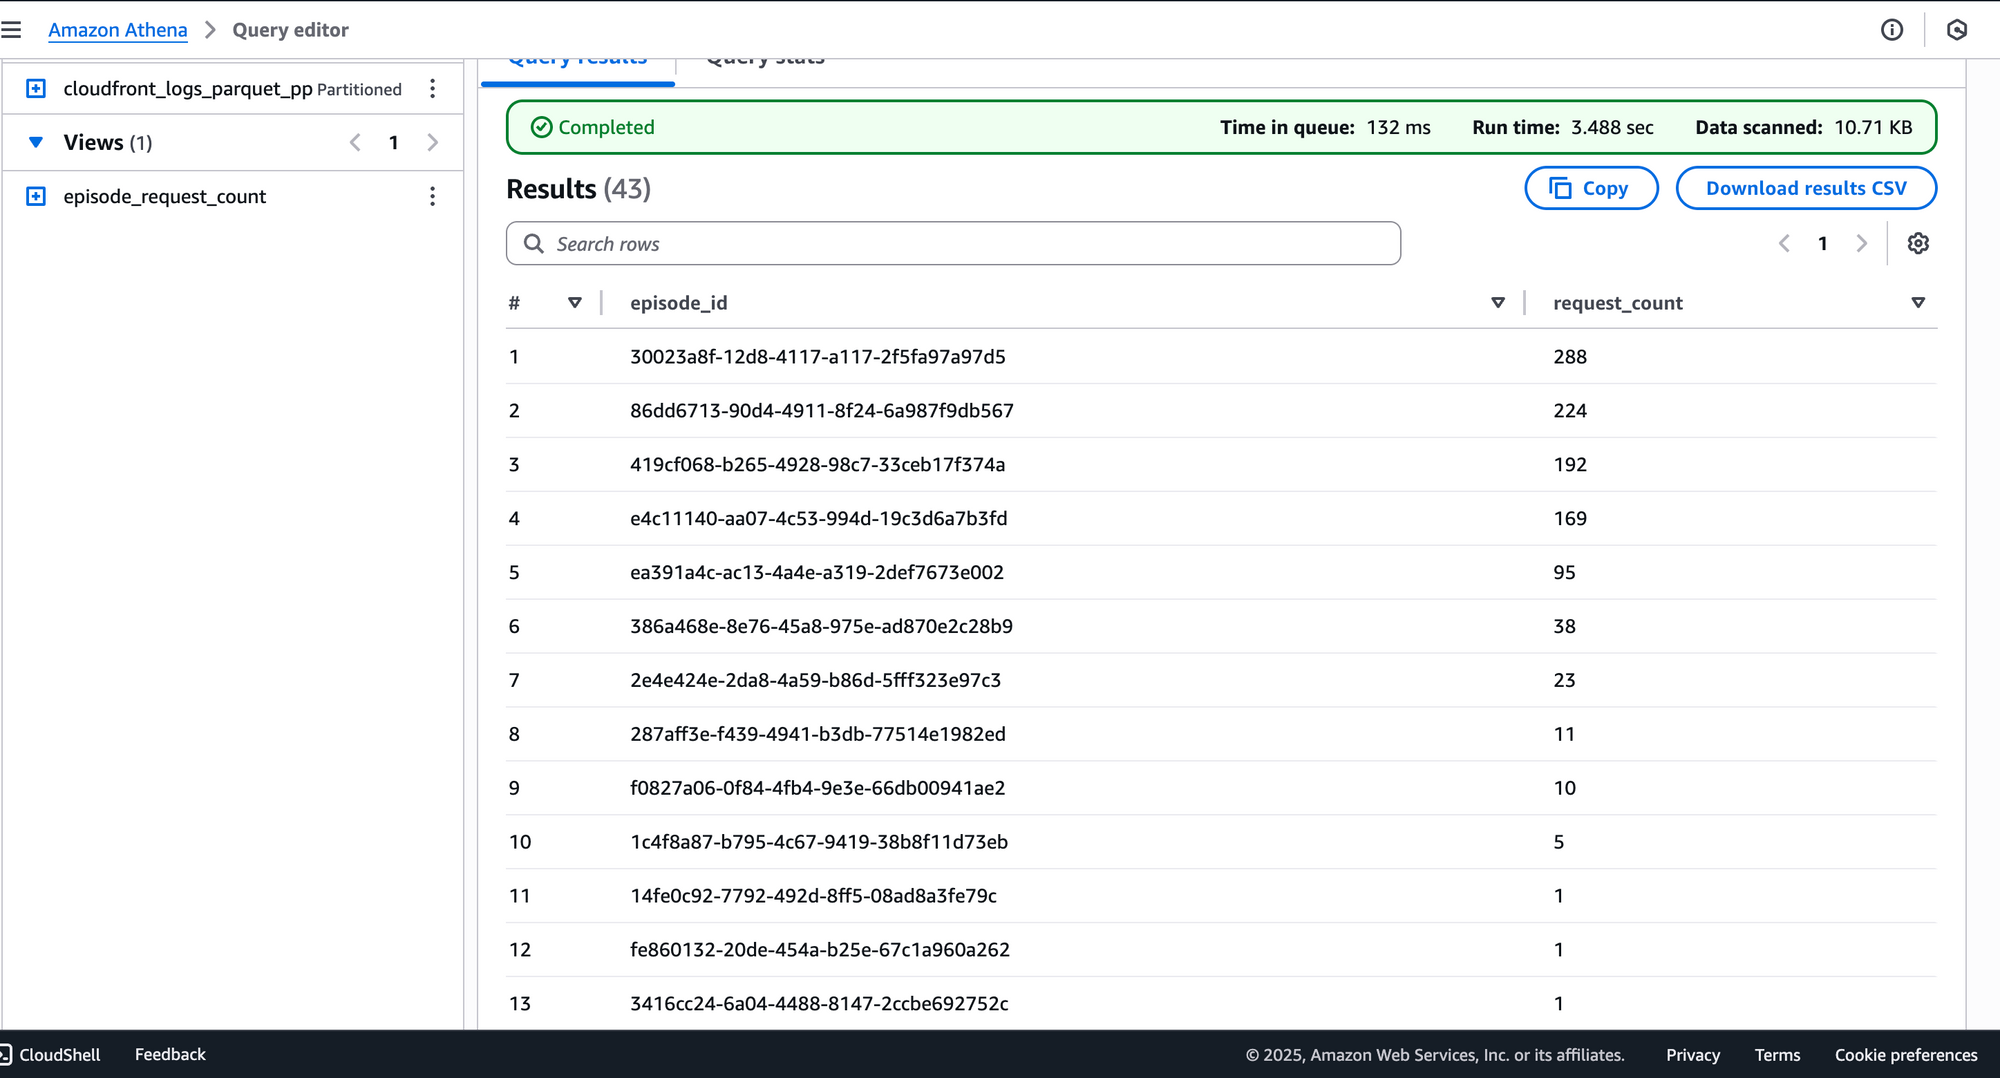Click Download results CSV button
The height and width of the screenshot is (1078, 2000).
1805,188
